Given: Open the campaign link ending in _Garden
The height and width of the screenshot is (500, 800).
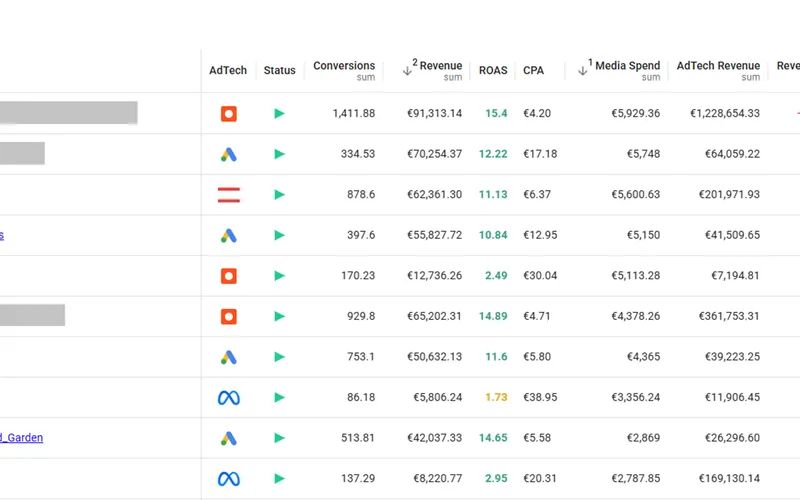Looking at the screenshot, I should point(21,438).
